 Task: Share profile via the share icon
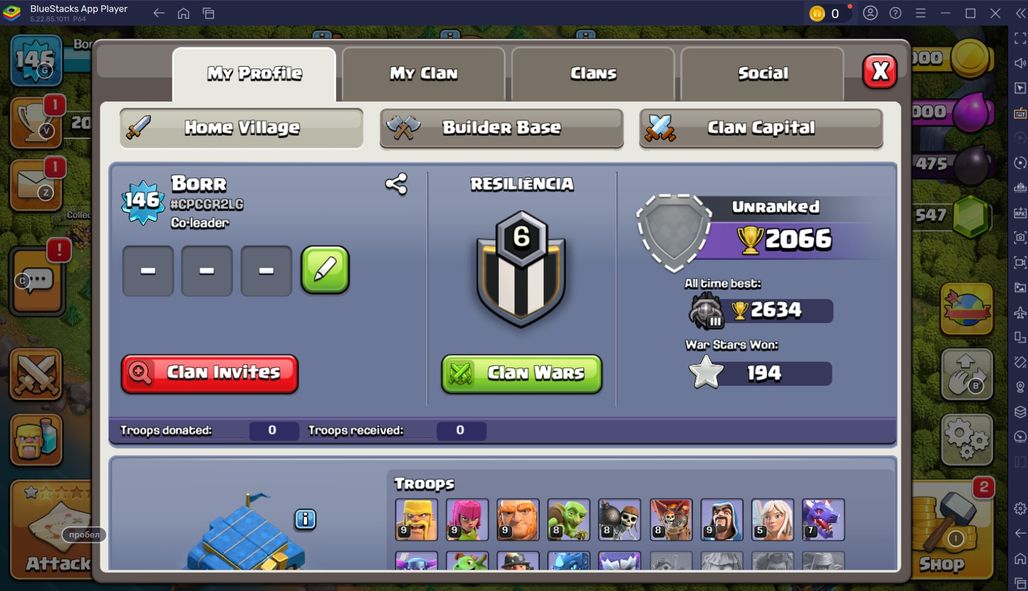coord(396,184)
